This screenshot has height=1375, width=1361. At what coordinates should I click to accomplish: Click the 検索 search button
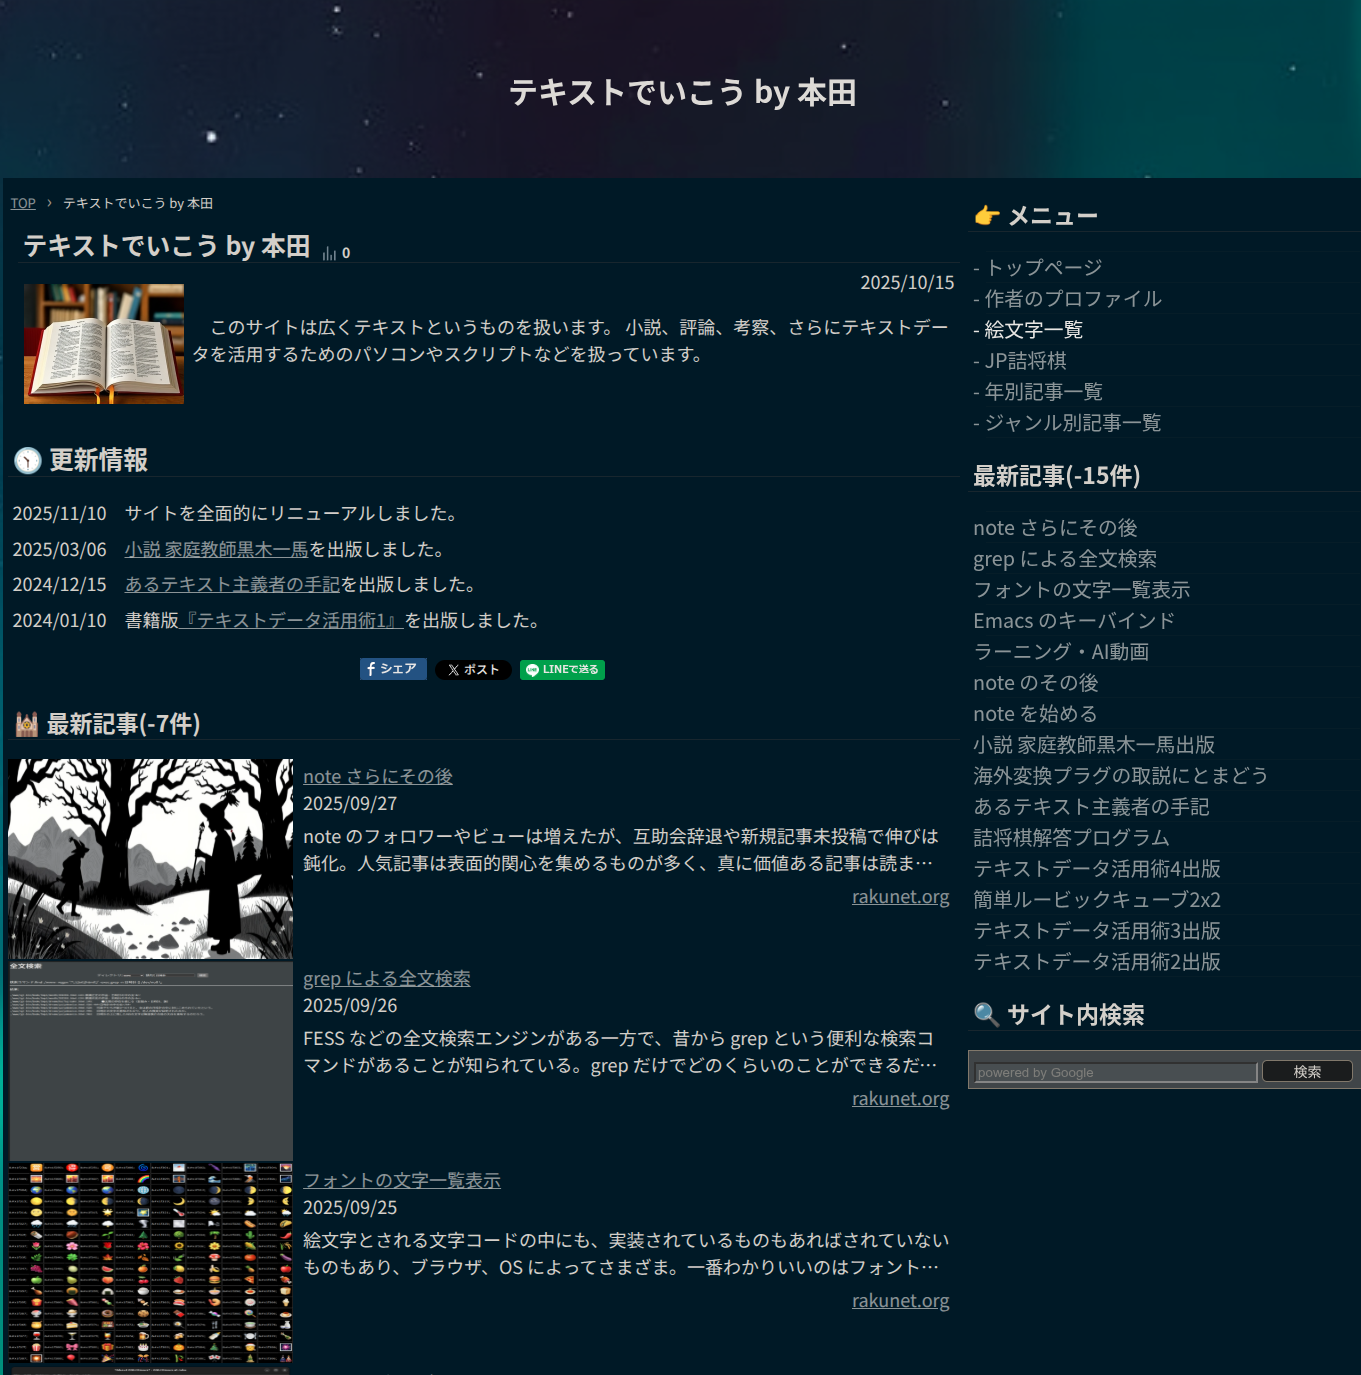pos(1307,1072)
